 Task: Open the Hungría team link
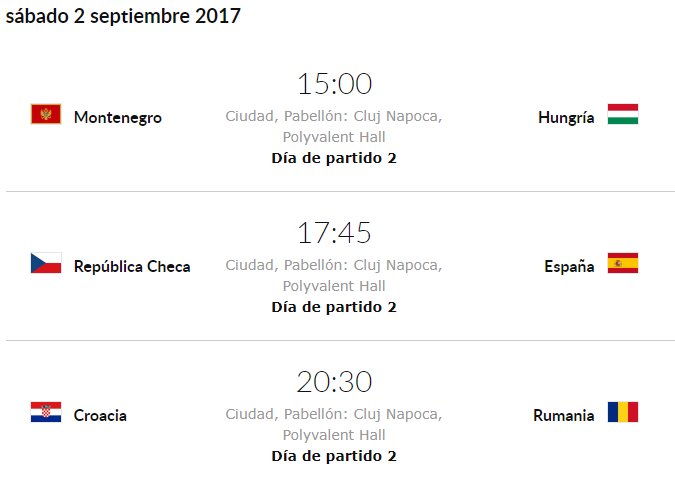click(566, 117)
